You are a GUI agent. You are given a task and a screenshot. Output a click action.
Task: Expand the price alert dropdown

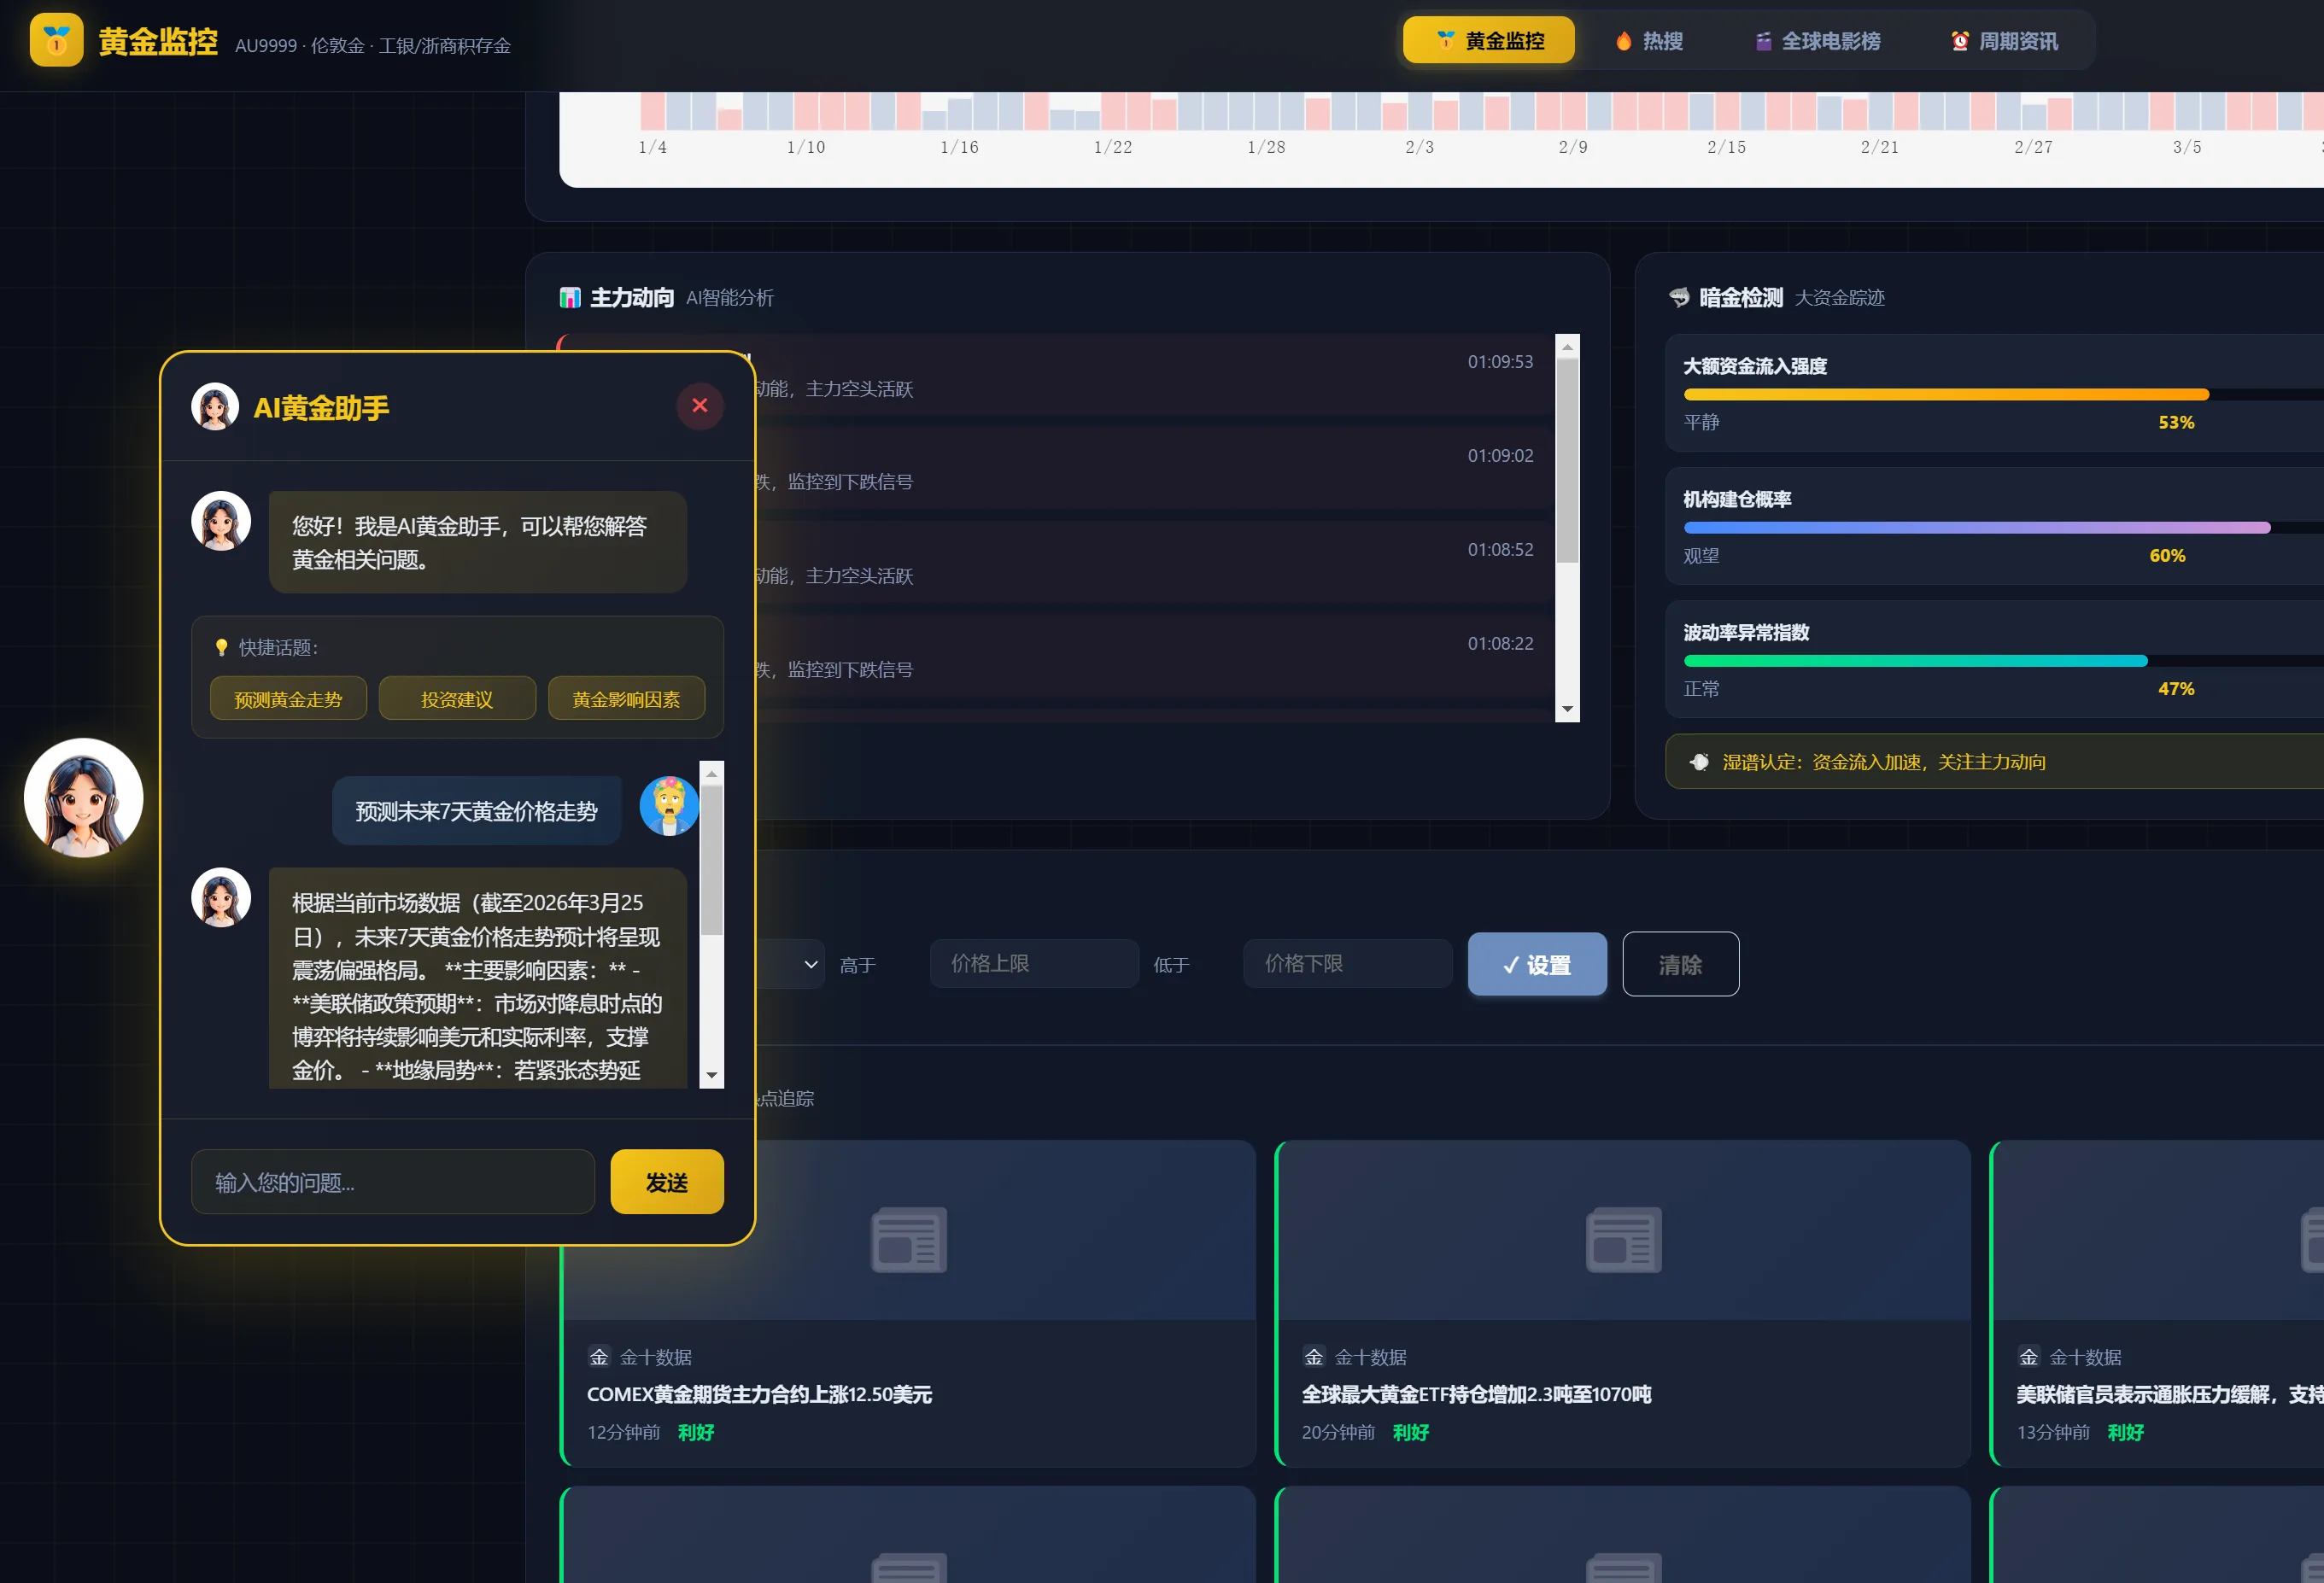tap(808, 964)
